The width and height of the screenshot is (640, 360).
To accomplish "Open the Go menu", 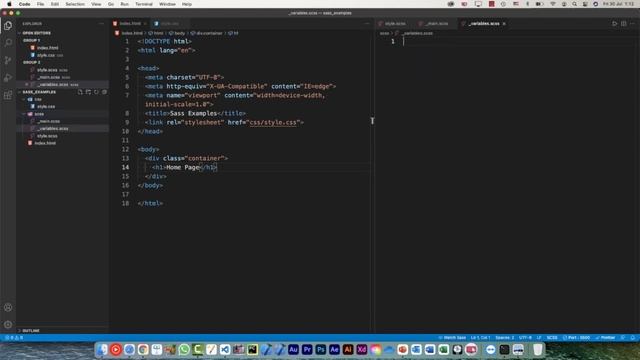I will [x=111, y=4].
